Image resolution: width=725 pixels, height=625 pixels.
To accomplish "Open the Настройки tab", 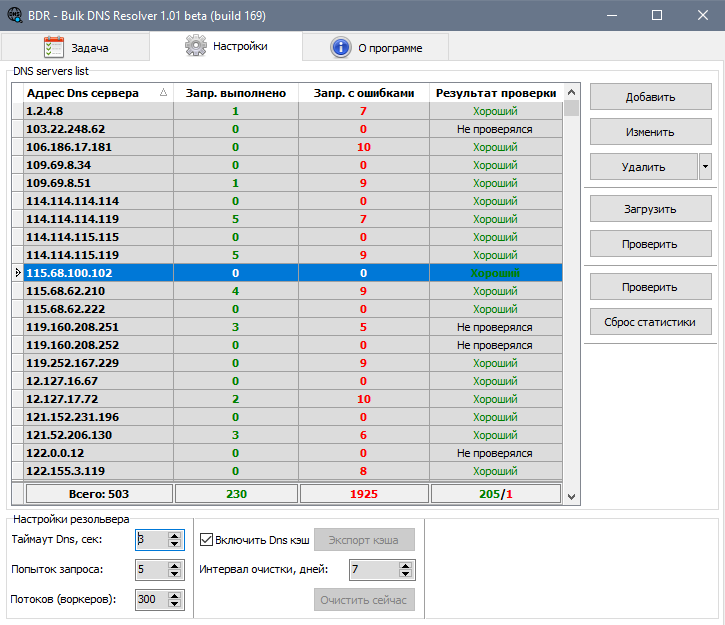I will point(226,46).
